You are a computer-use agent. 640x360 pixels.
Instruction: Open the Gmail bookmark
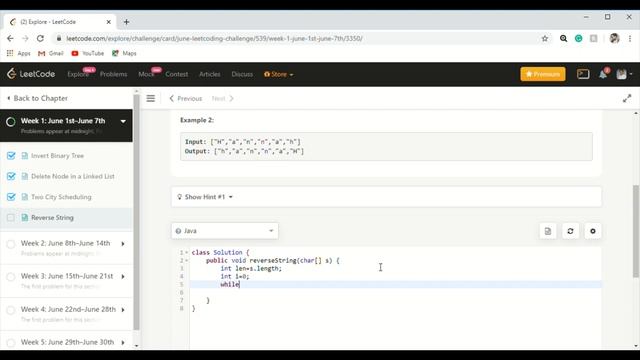pyautogui.click(x=51, y=53)
